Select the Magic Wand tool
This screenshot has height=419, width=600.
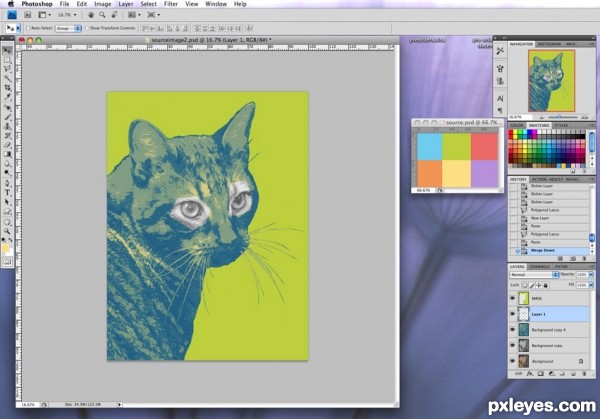[x=7, y=78]
